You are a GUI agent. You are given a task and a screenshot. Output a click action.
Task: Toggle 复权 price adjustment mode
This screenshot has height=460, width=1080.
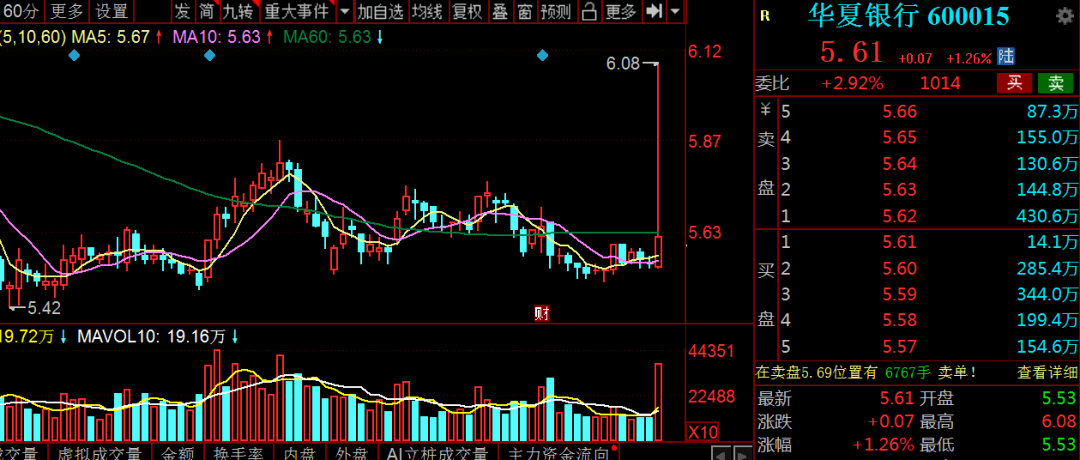click(466, 12)
